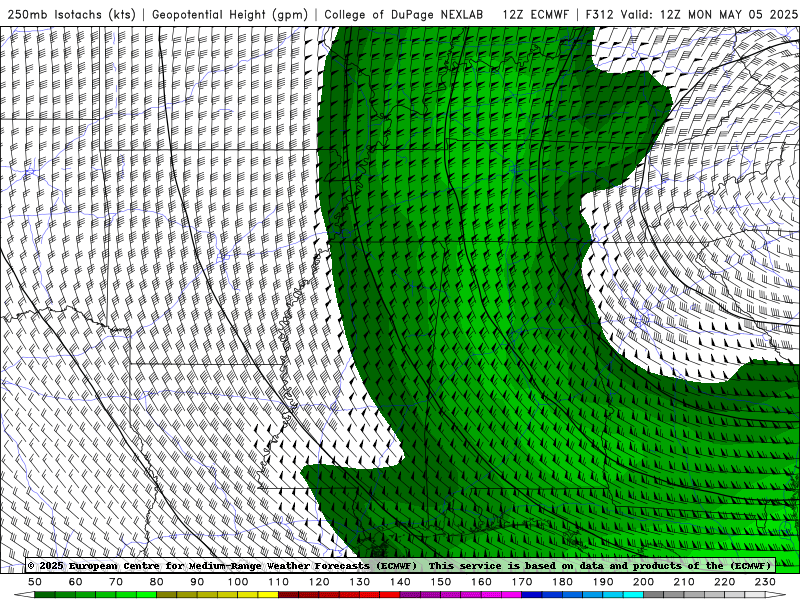Image resolution: width=800 pixels, height=600 pixels.
Task: Click the '170' color scale label
Action: click(x=521, y=582)
